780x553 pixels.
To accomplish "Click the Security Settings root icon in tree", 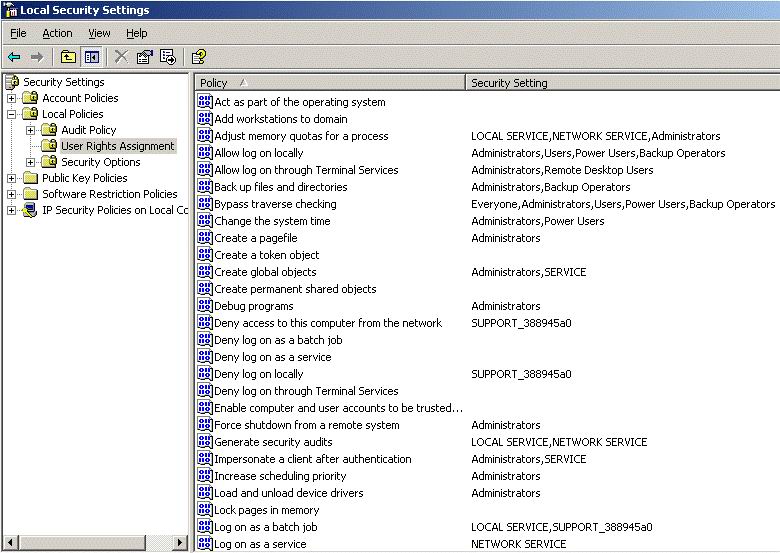I will 12,82.
